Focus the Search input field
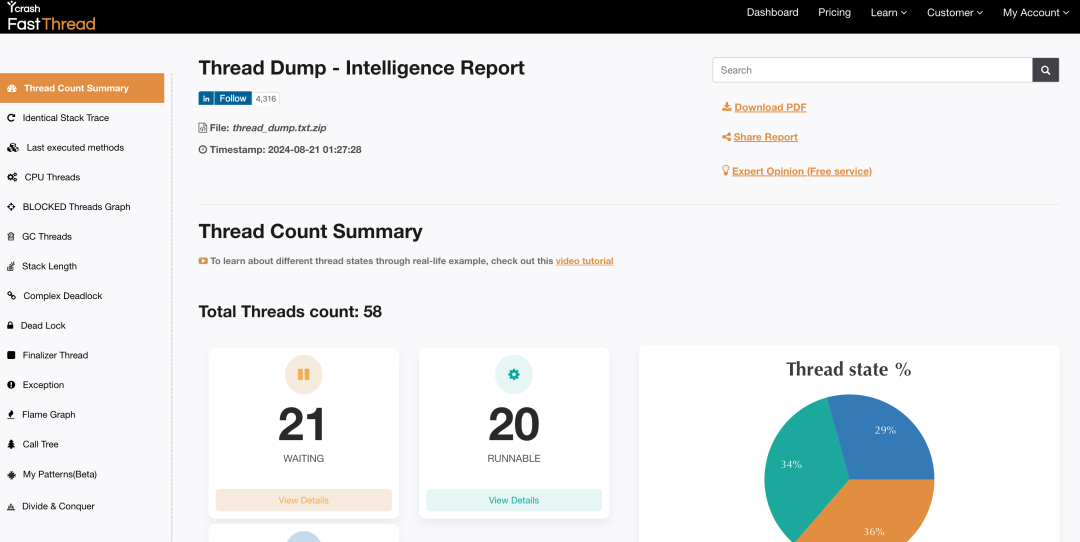Viewport: 1080px width, 542px height. click(x=872, y=70)
